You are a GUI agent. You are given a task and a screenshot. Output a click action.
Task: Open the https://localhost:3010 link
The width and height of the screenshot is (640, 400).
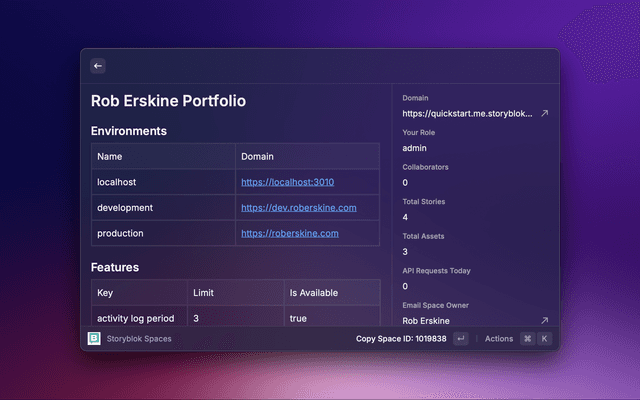pos(287,182)
